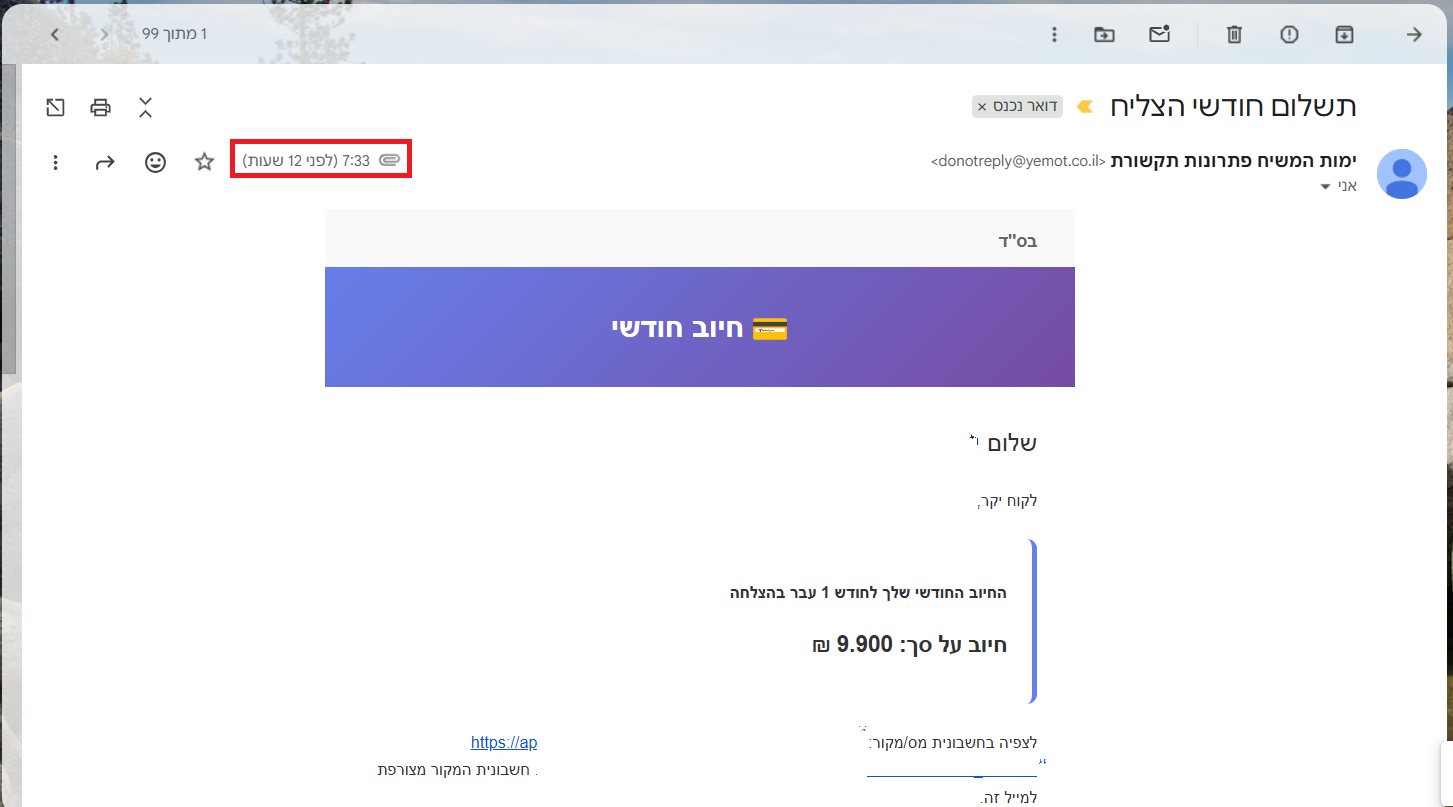Collapse the expanded message view
1453x807 pixels.
tap(145, 107)
